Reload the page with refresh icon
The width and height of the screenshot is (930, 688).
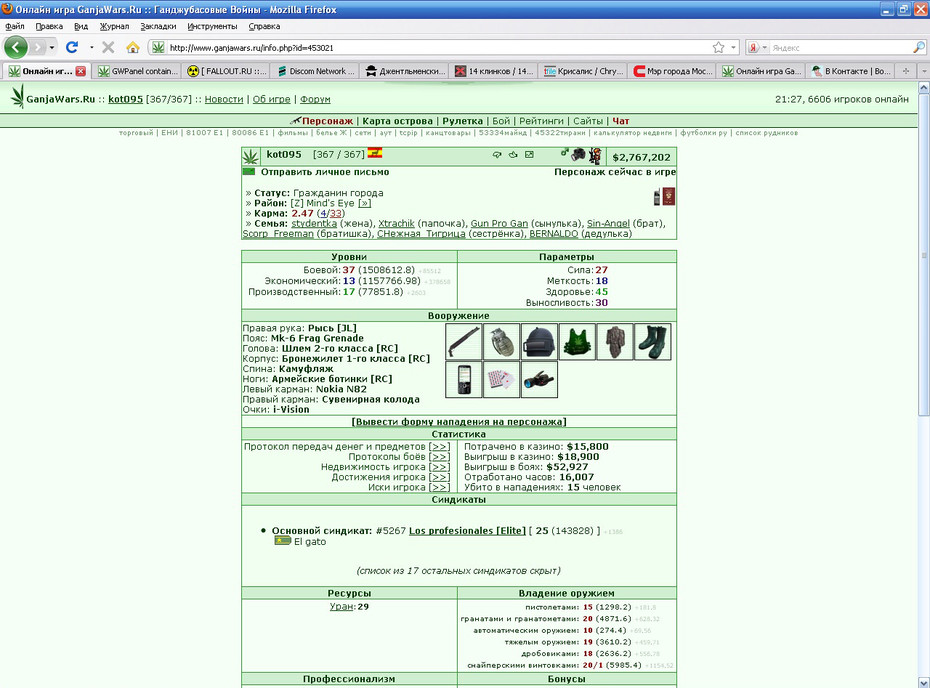[x=72, y=47]
